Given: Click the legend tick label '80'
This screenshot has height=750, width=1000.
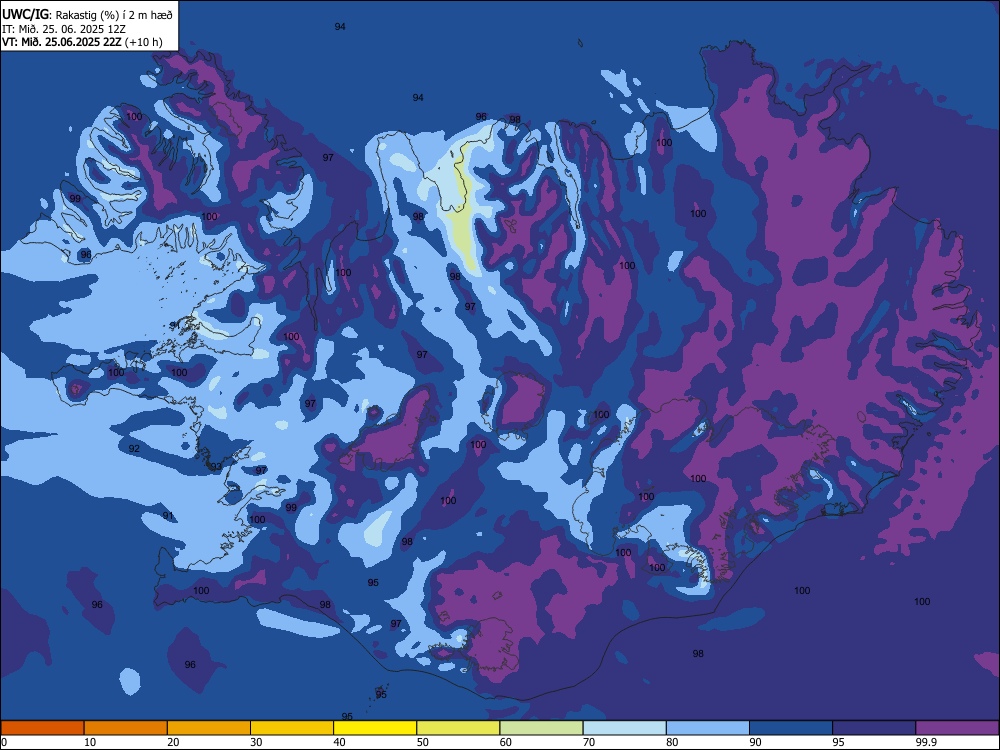Looking at the screenshot, I should pos(672,742).
